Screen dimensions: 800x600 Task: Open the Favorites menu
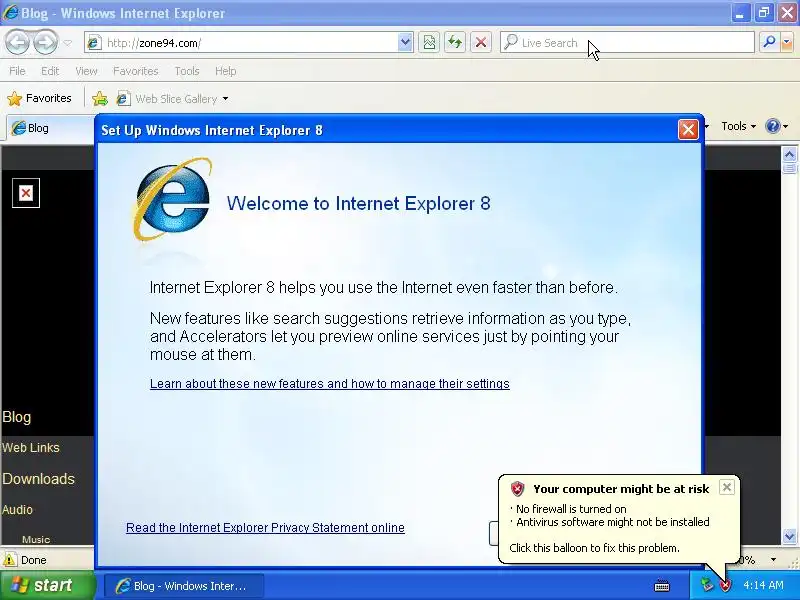136,71
